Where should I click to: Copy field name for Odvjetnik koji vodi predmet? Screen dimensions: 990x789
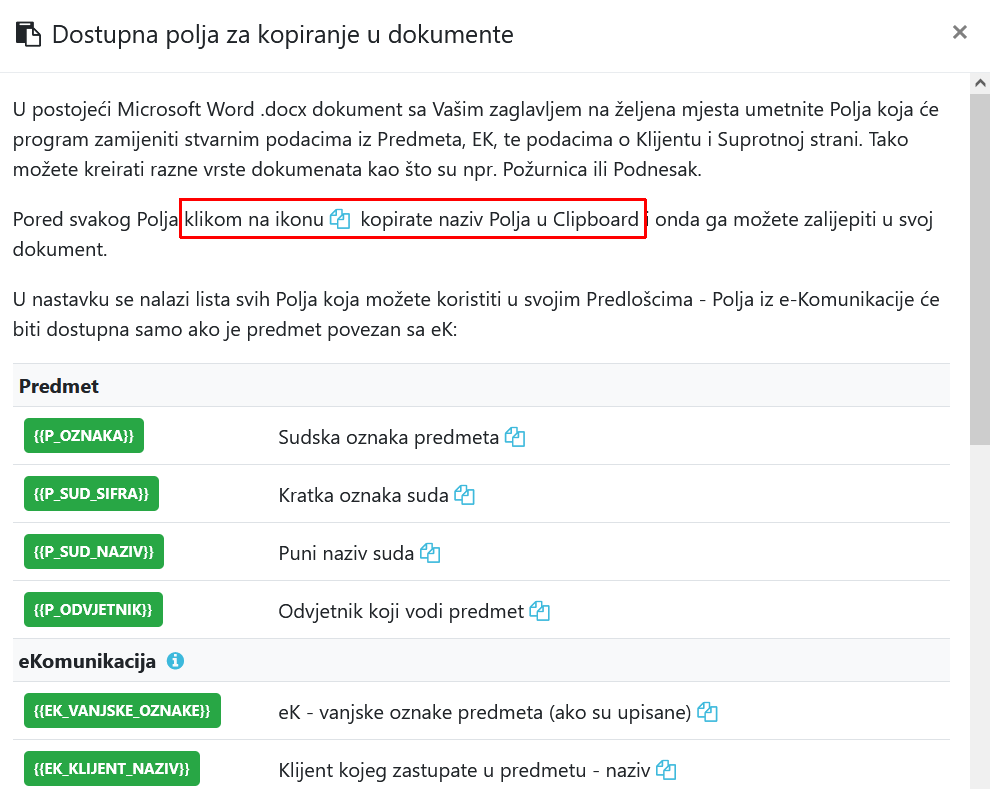click(540, 610)
